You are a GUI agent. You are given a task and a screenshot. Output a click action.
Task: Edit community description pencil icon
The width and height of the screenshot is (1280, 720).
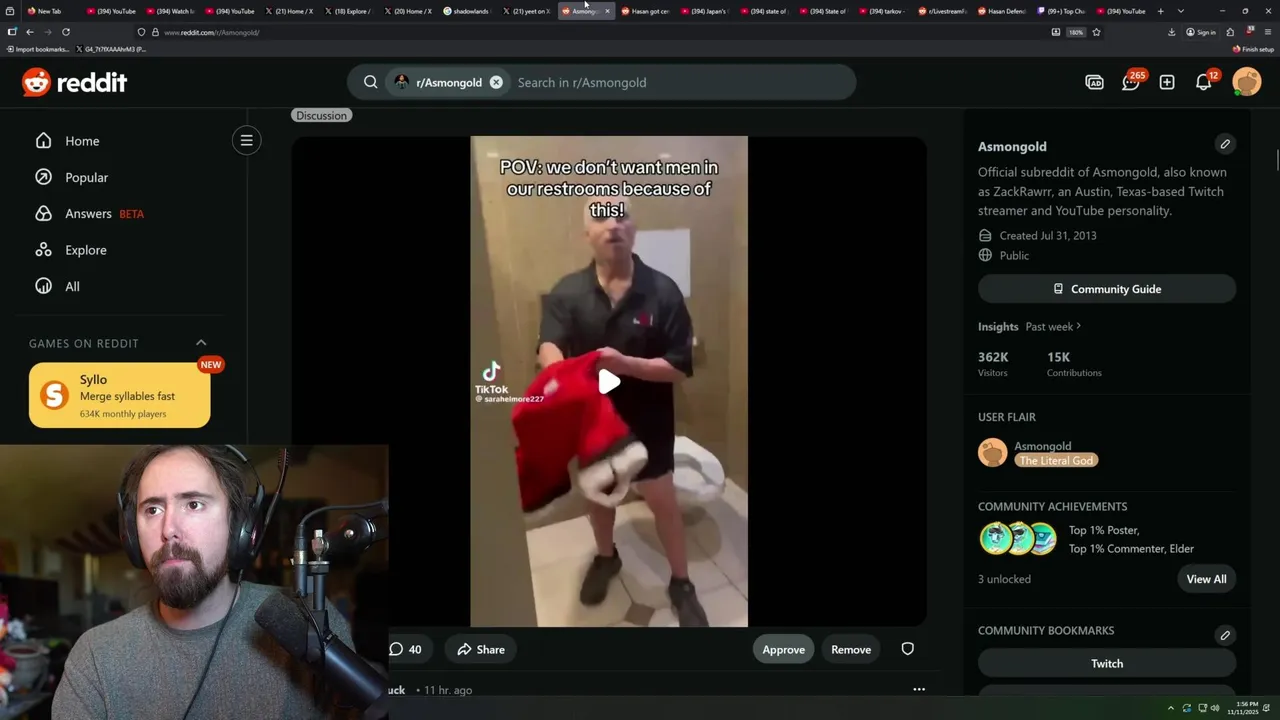pos(1225,144)
